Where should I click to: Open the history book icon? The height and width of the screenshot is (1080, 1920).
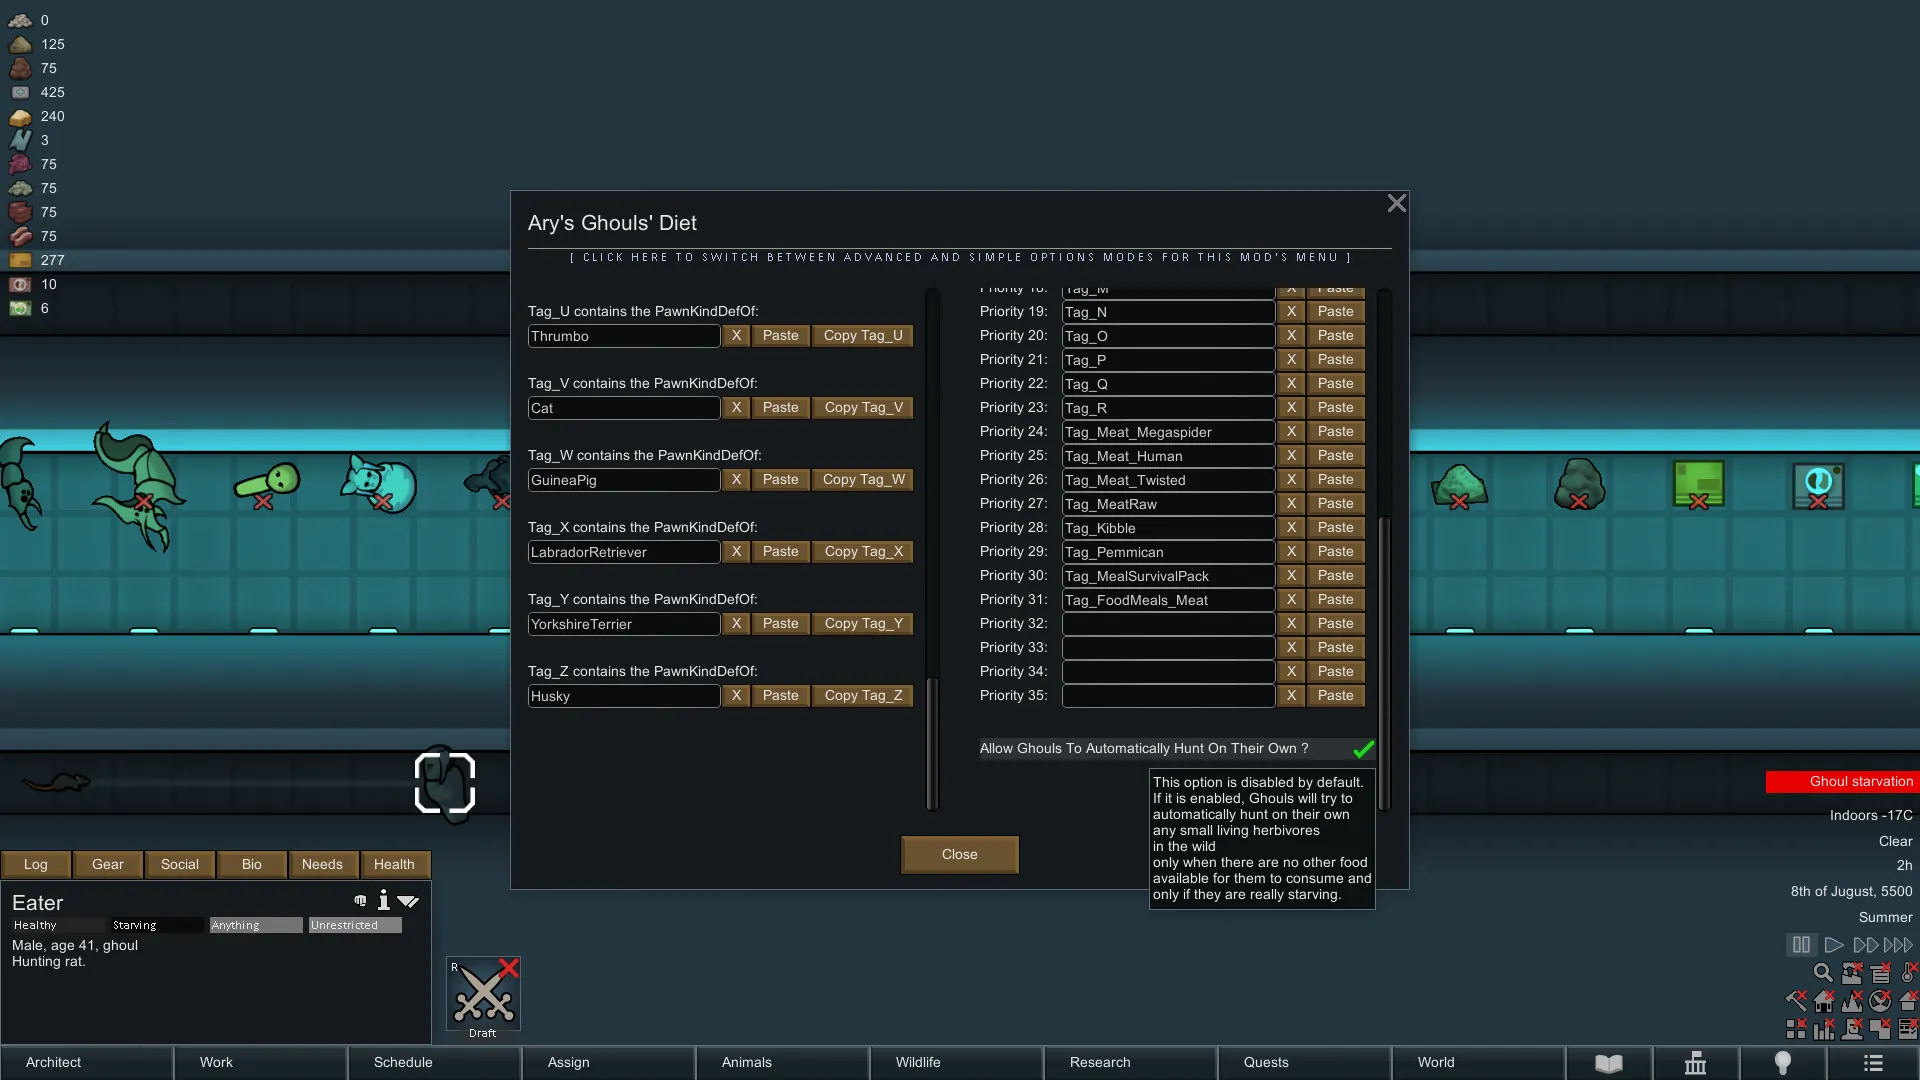click(x=1608, y=1063)
